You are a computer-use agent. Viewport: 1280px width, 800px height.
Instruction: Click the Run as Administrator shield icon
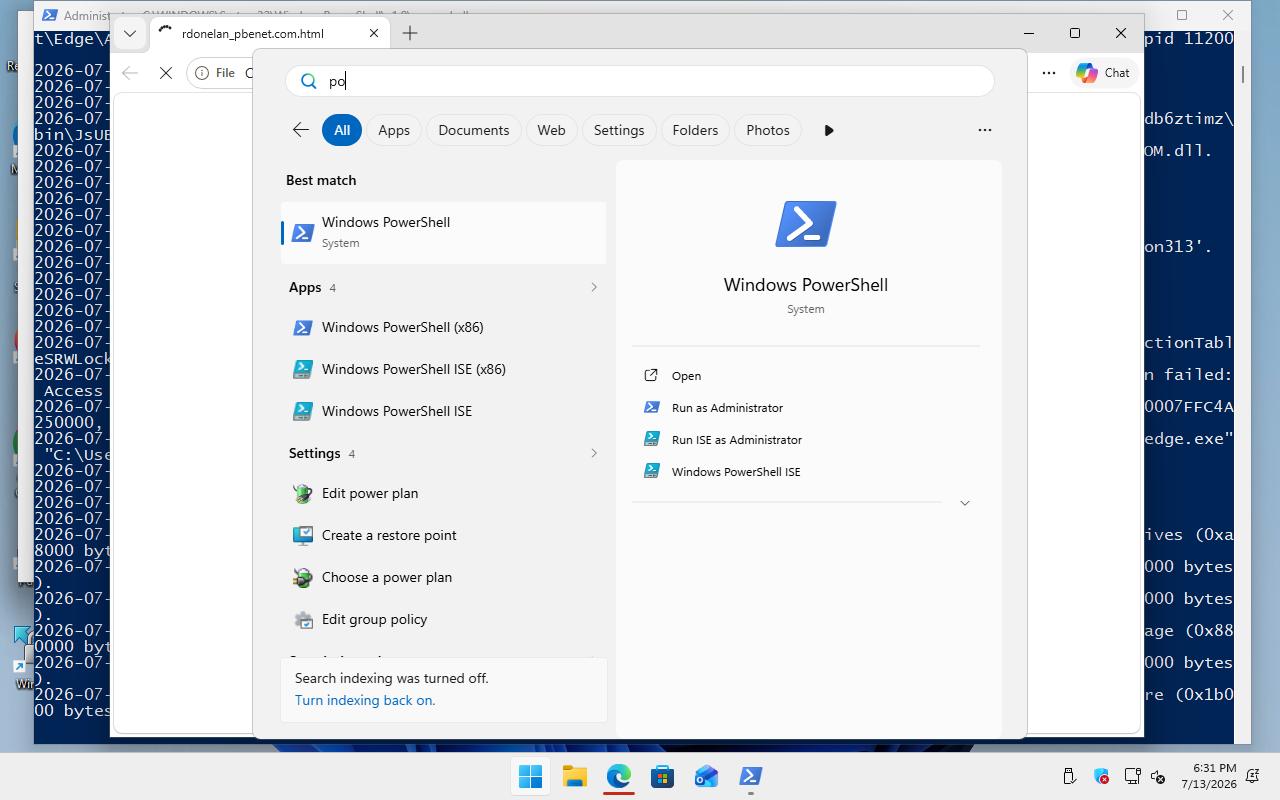(x=651, y=408)
